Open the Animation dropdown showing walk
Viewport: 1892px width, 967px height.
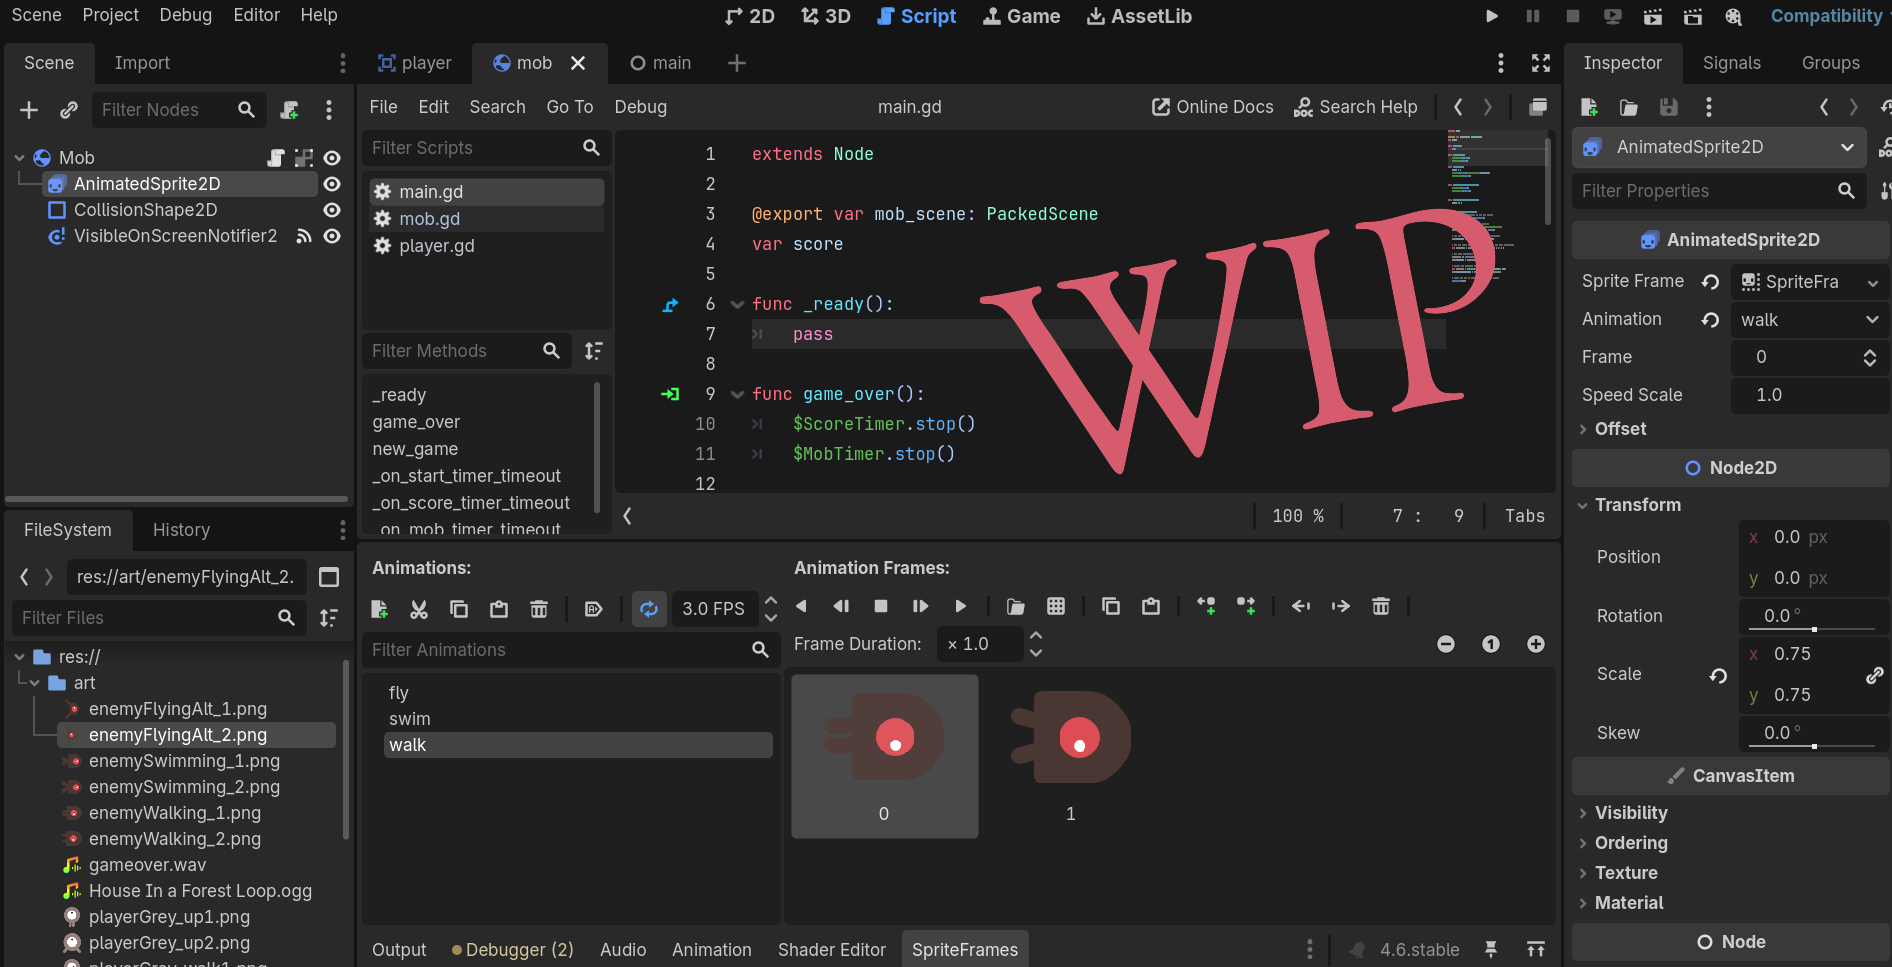[x=1808, y=320]
